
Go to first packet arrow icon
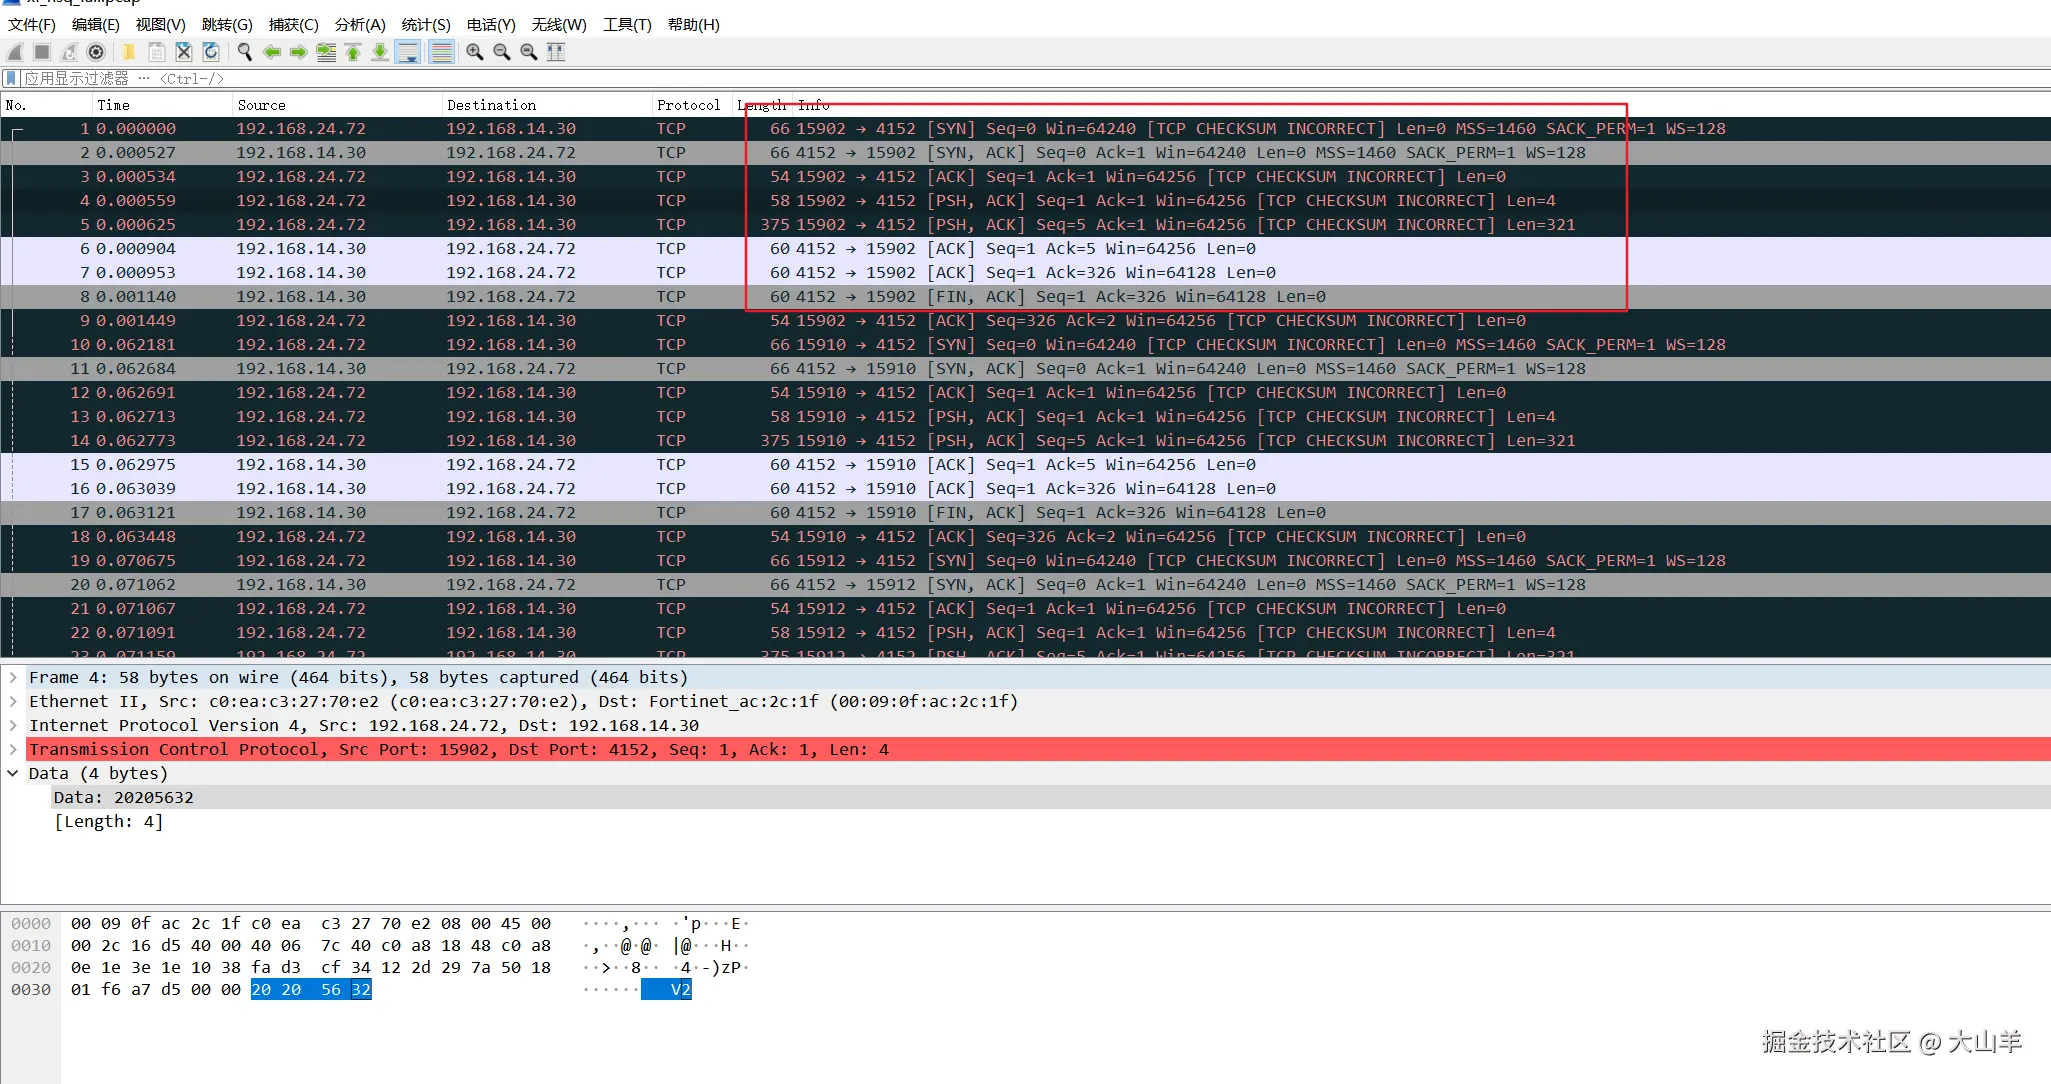click(353, 52)
